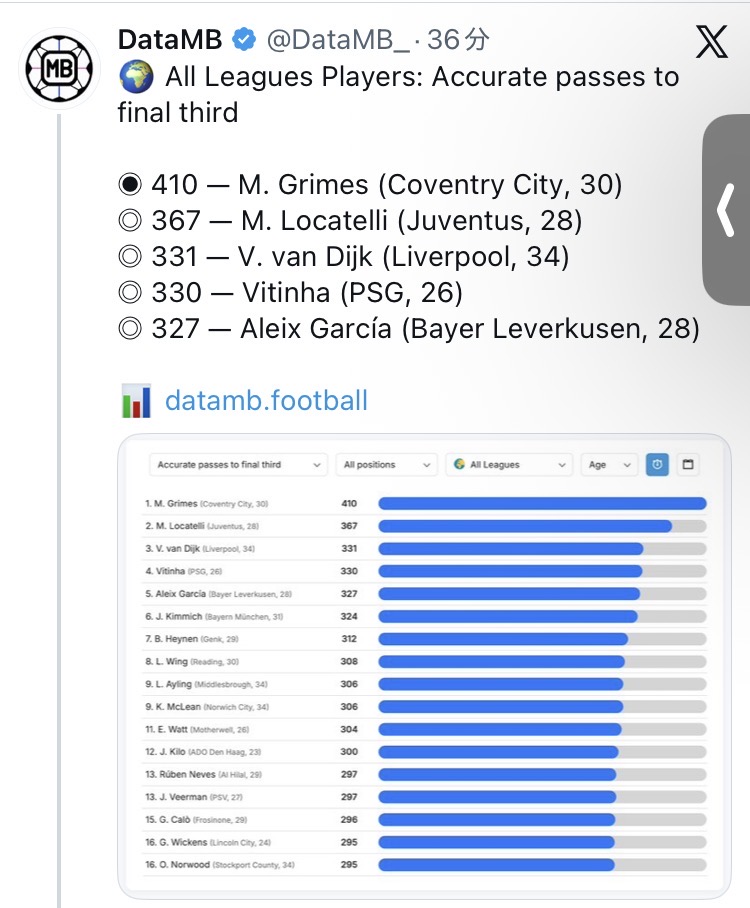Click the J. Kimmich row in the chart
This screenshot has width=750, height=908.
(425, 617)
